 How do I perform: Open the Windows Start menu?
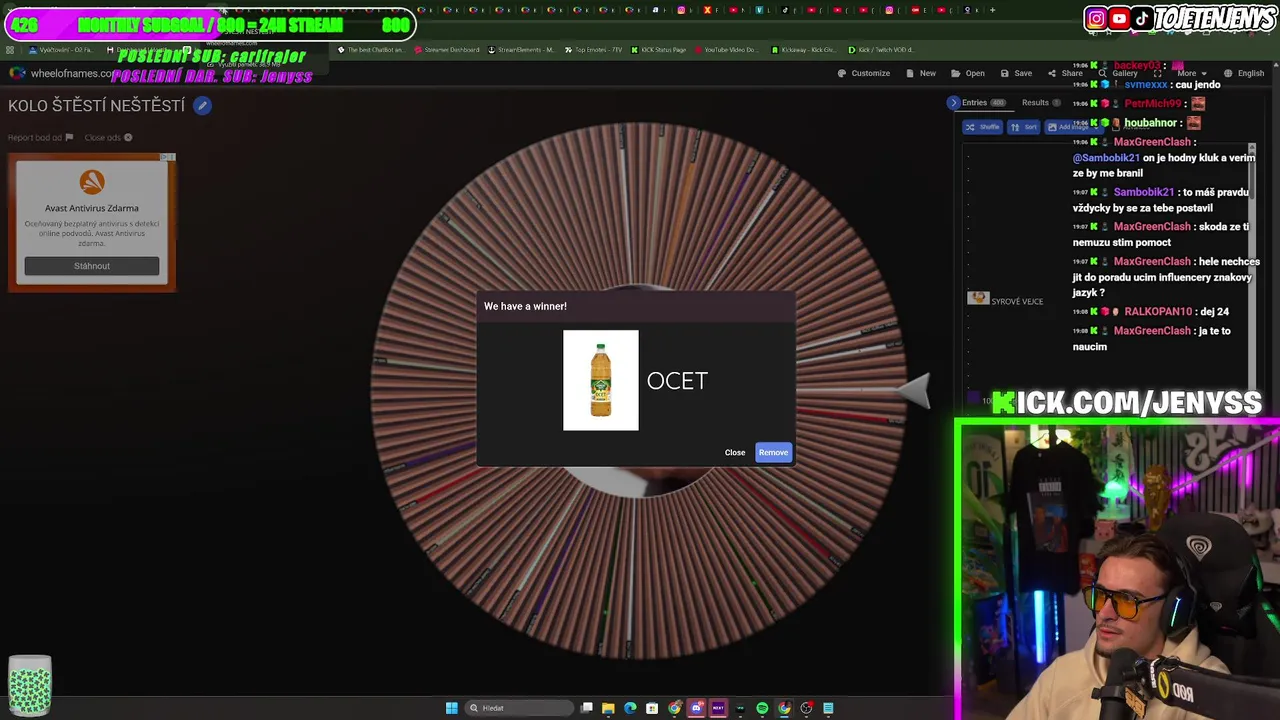point(451,708)
